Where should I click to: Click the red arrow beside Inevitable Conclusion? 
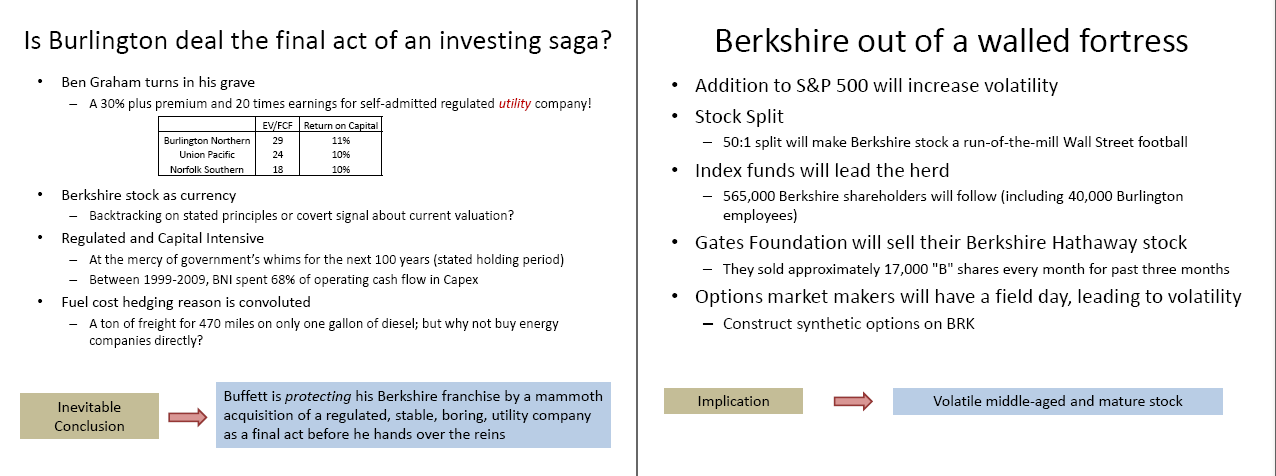tap(185, 417)
